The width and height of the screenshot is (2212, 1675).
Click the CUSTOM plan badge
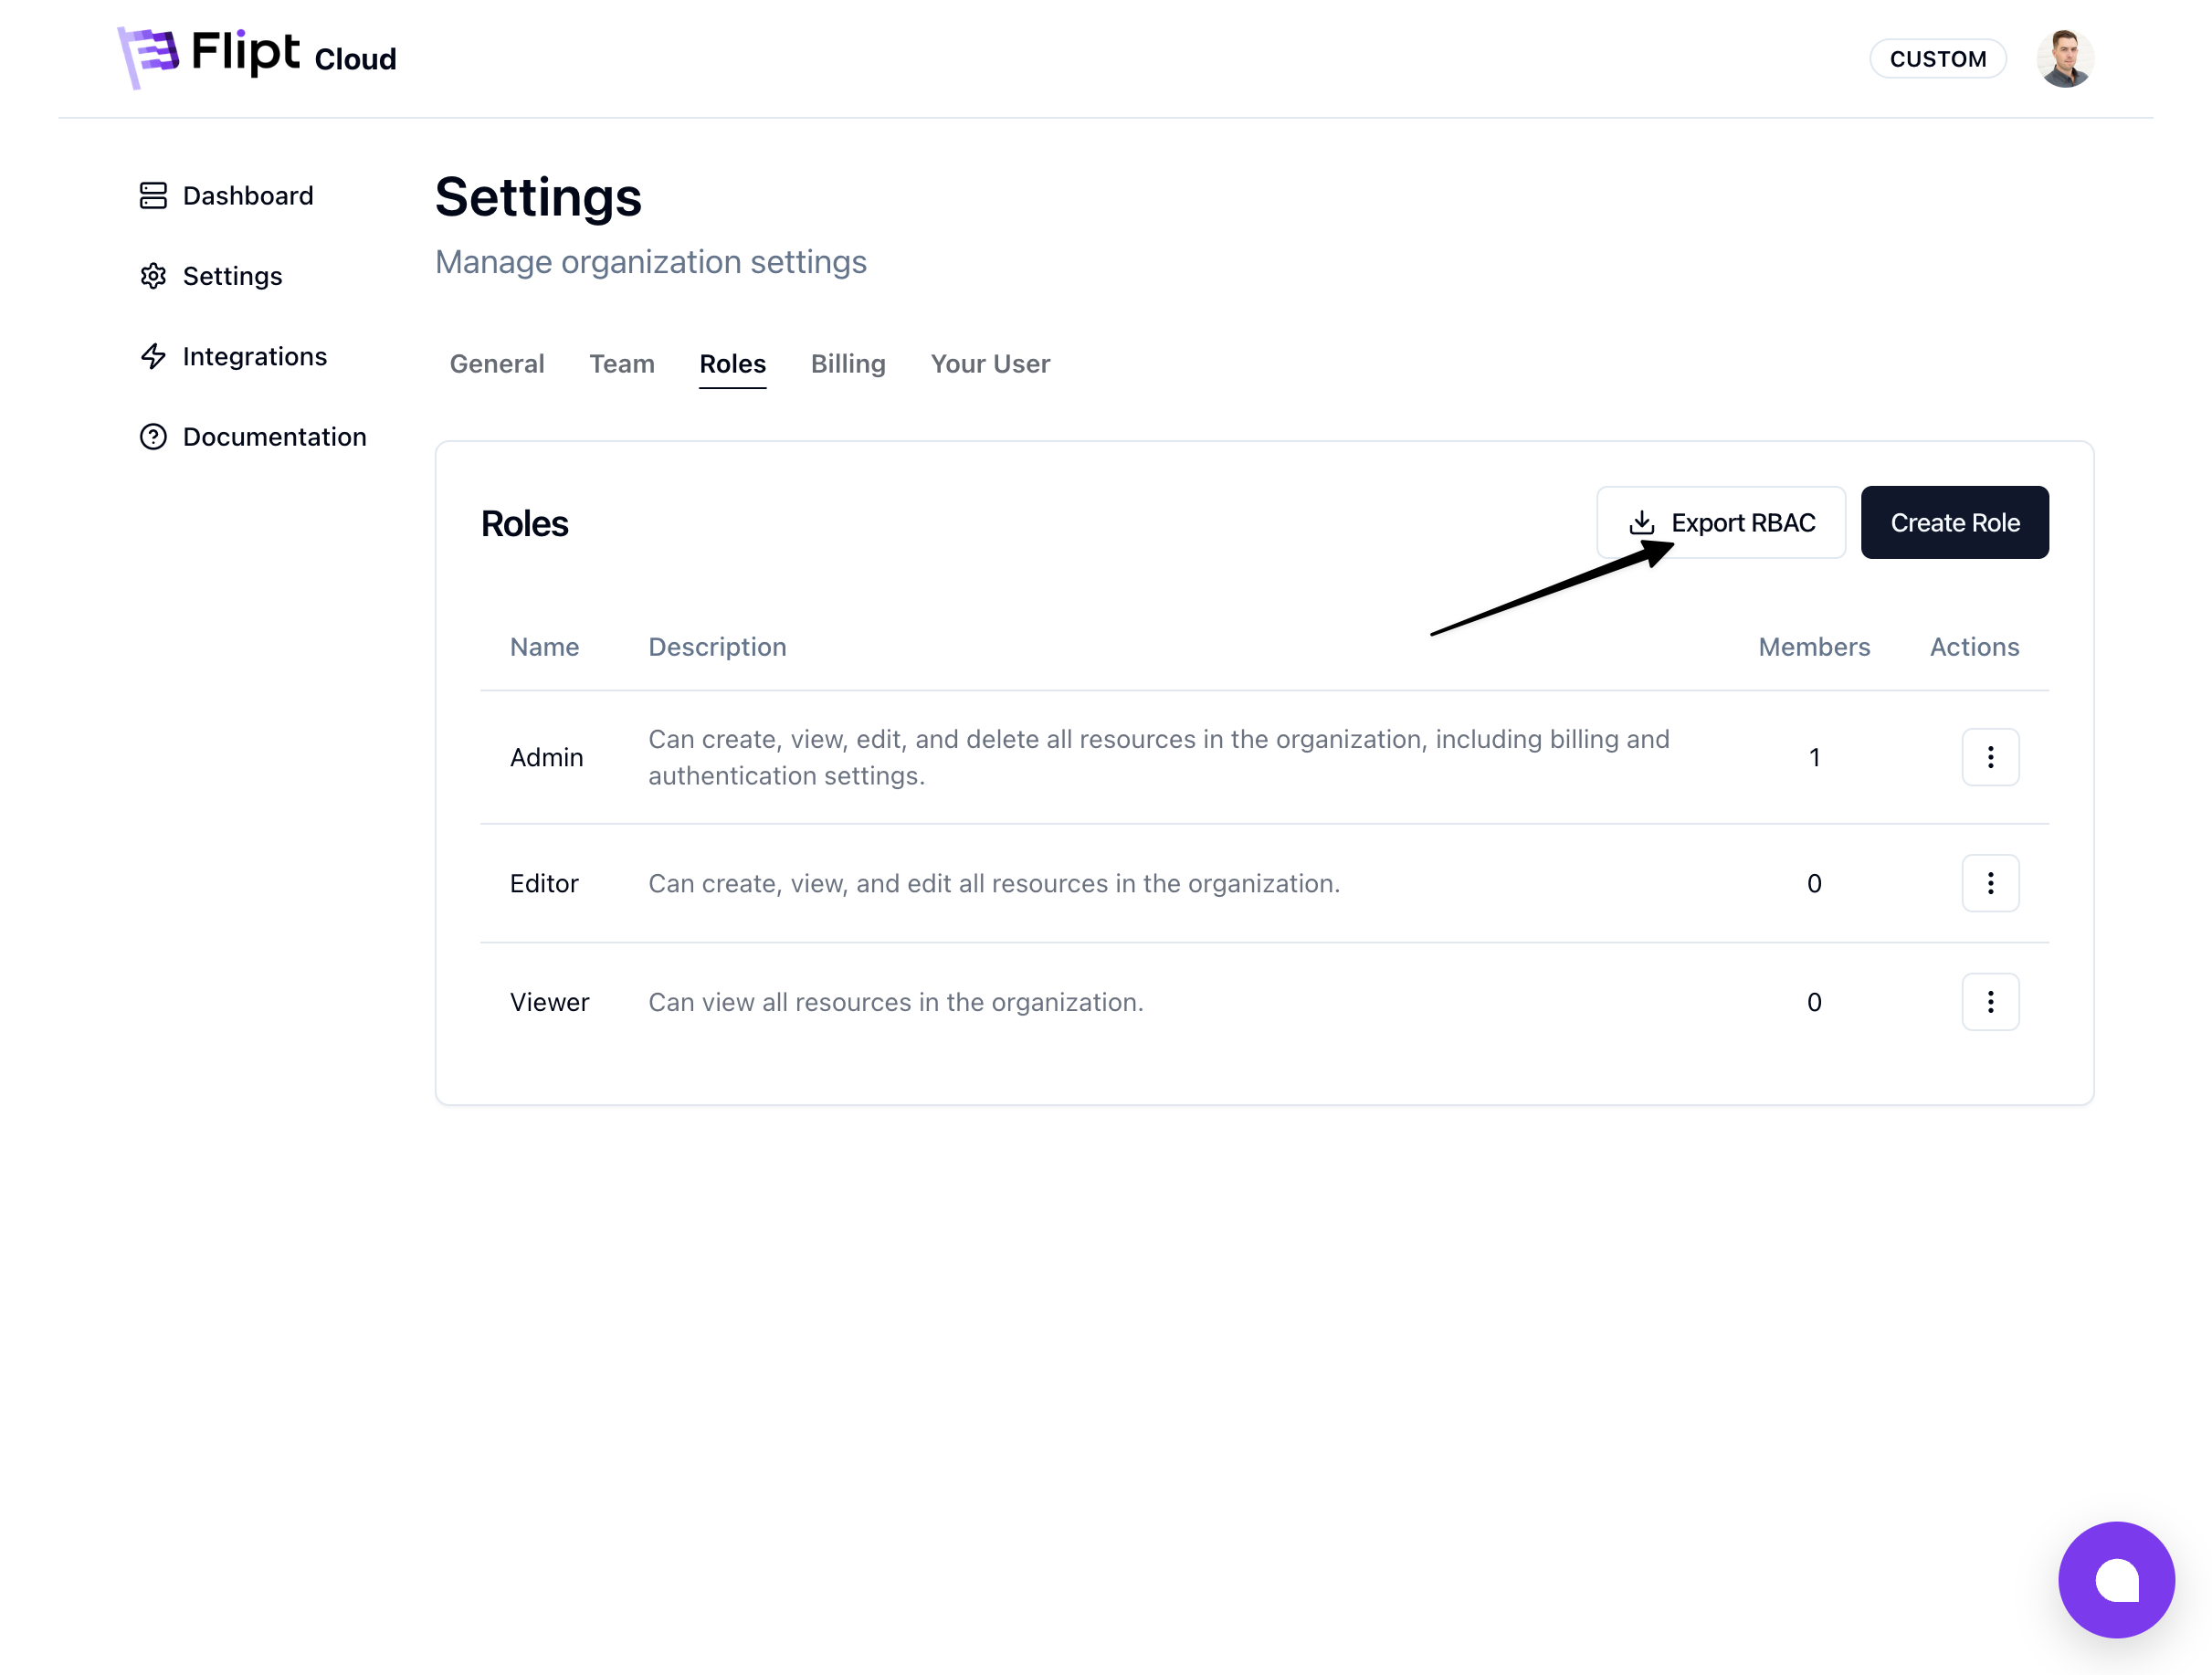pos(1937,59)
